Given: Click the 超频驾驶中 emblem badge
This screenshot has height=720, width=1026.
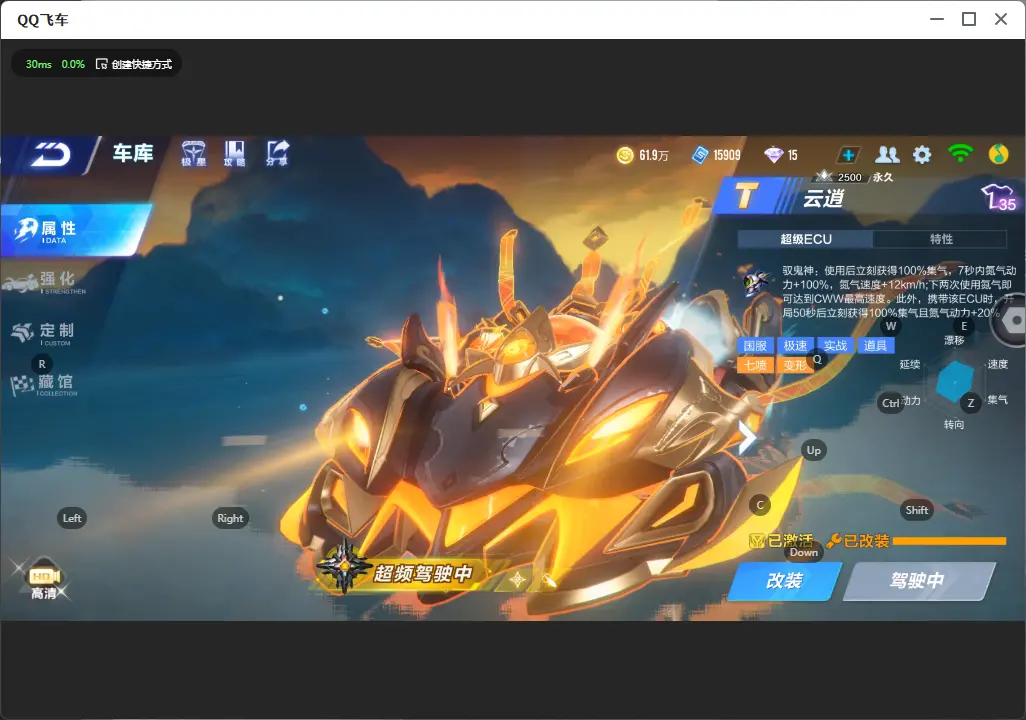Looking at the screenshot, I should [344, 567].
